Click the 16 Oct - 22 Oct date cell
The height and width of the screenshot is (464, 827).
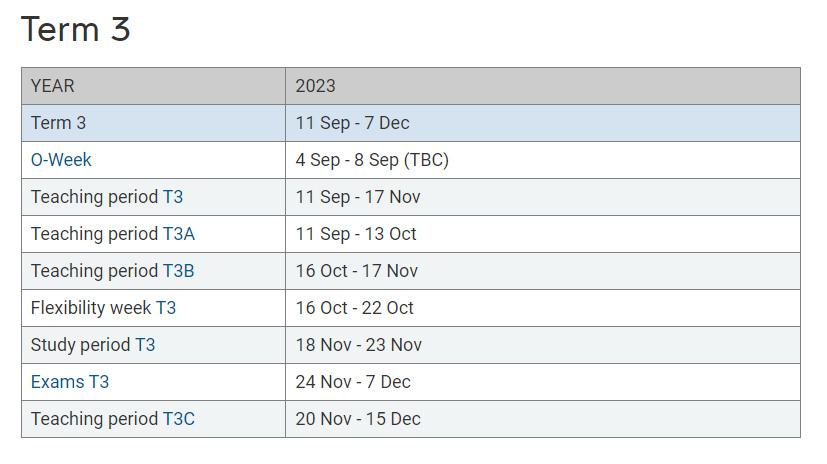click(x=543, y=307)
